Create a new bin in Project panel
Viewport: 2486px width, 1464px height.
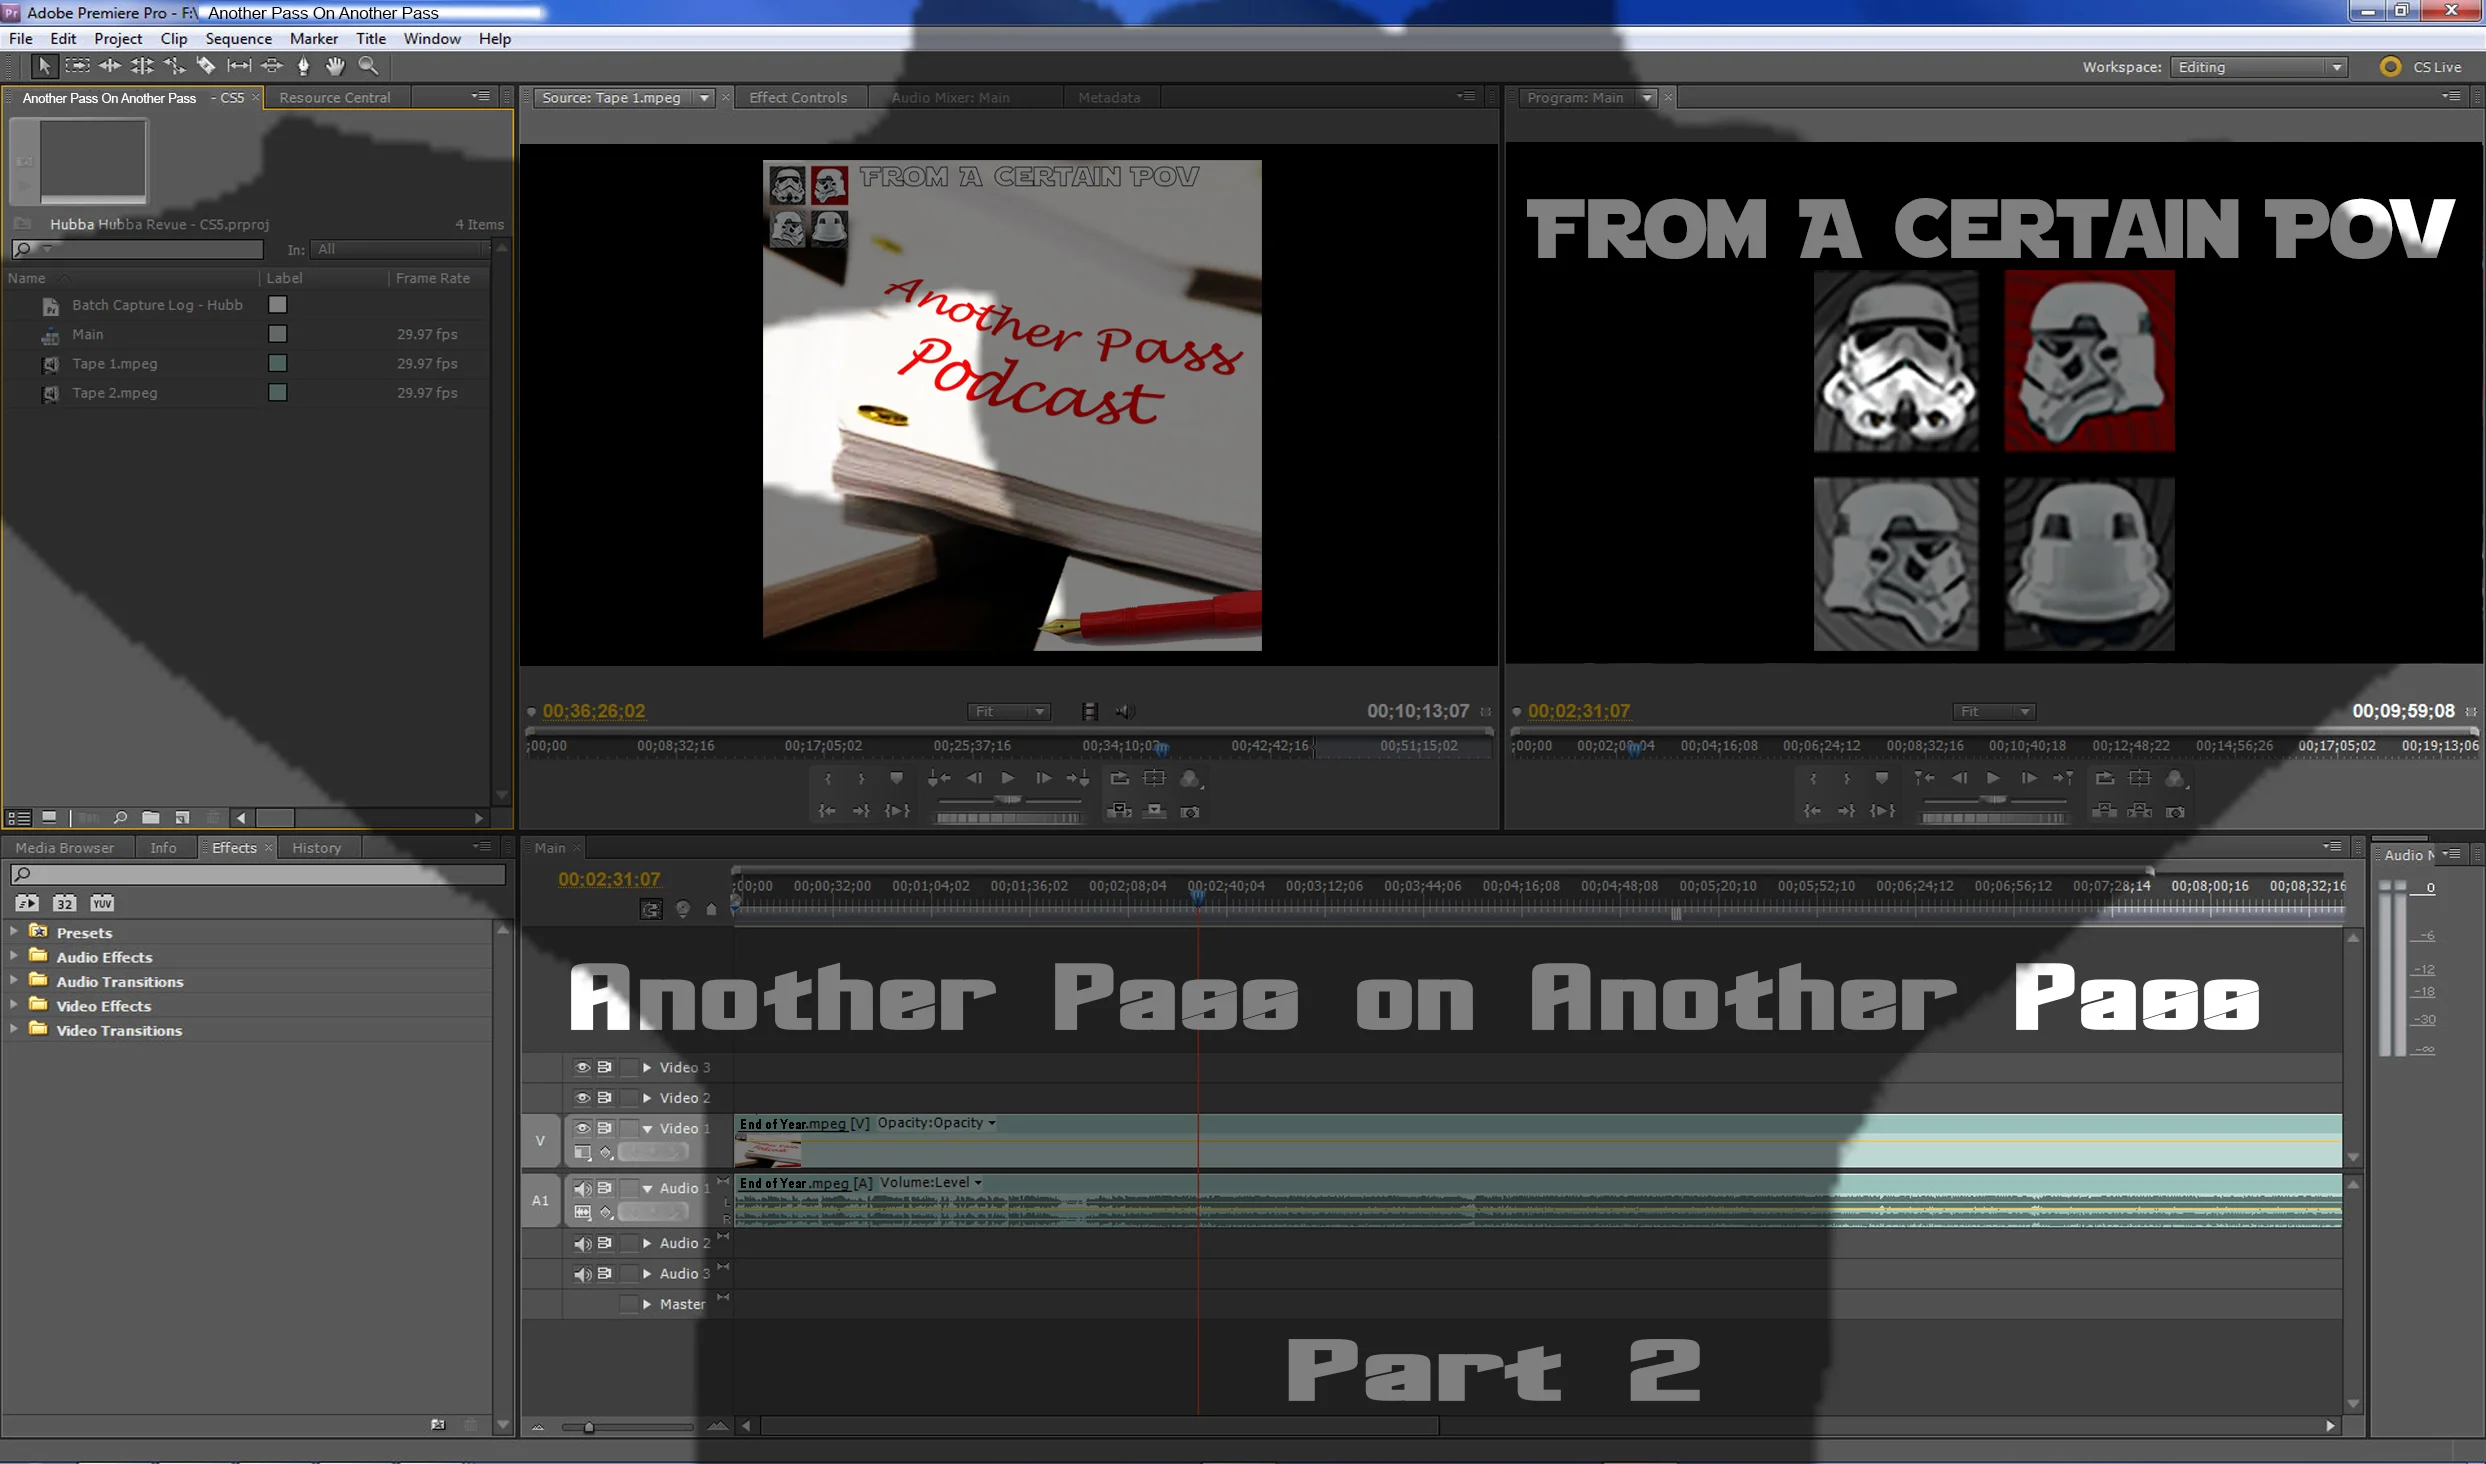point(151,818)
